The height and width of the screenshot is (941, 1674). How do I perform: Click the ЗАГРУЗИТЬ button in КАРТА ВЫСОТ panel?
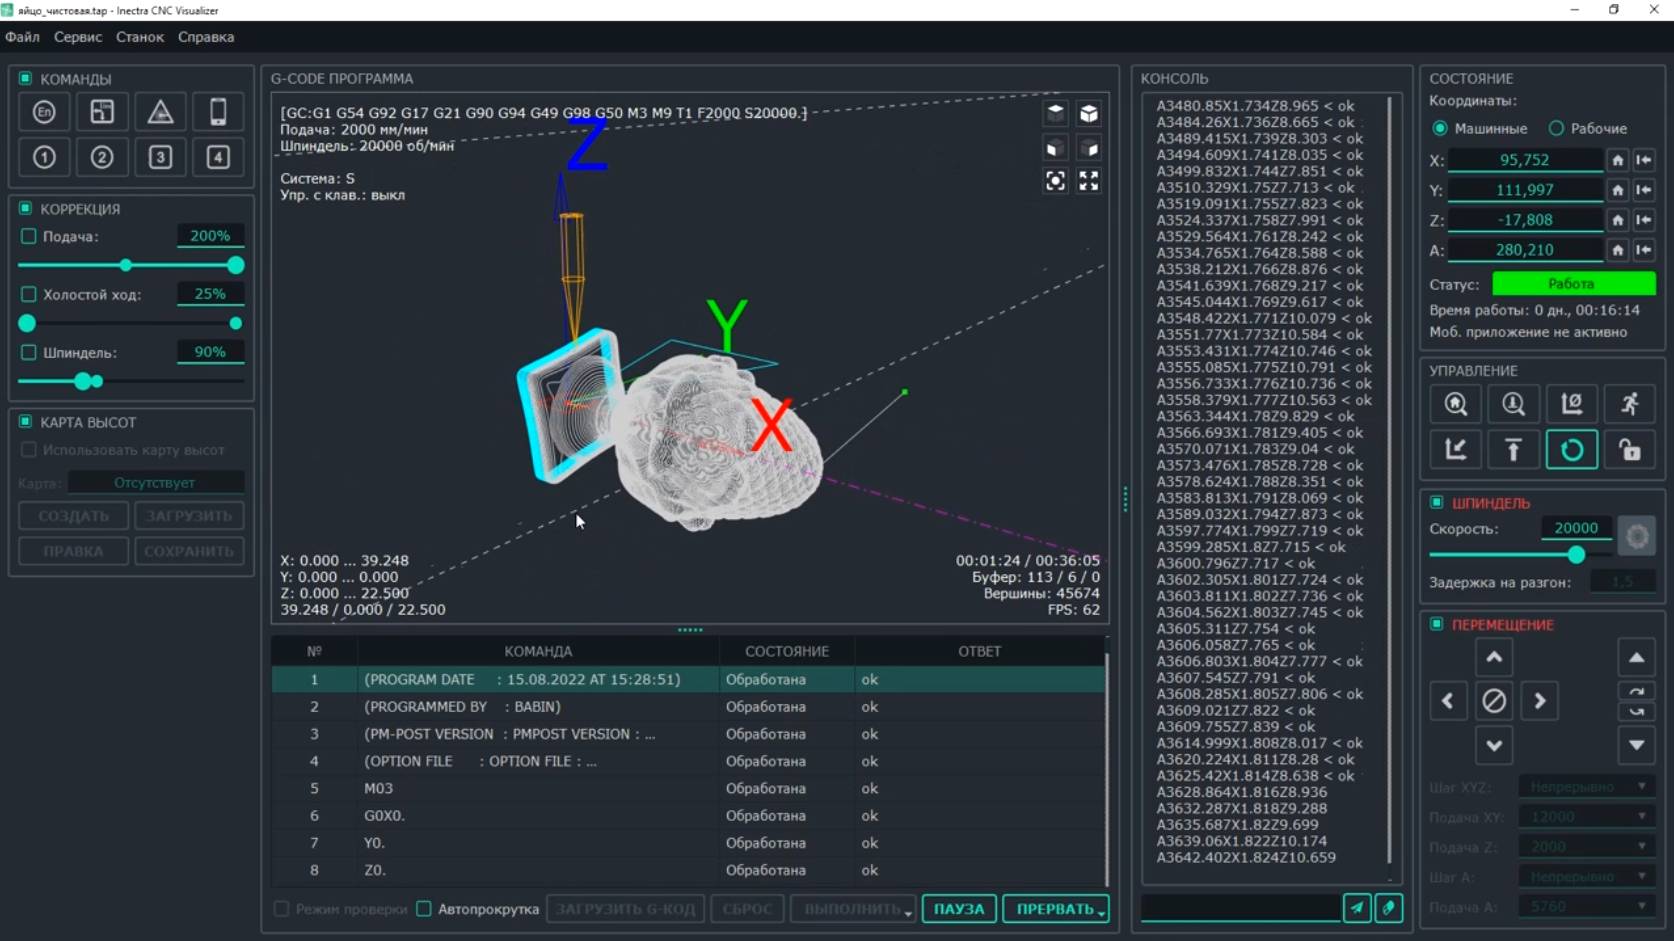pos(188,515)
